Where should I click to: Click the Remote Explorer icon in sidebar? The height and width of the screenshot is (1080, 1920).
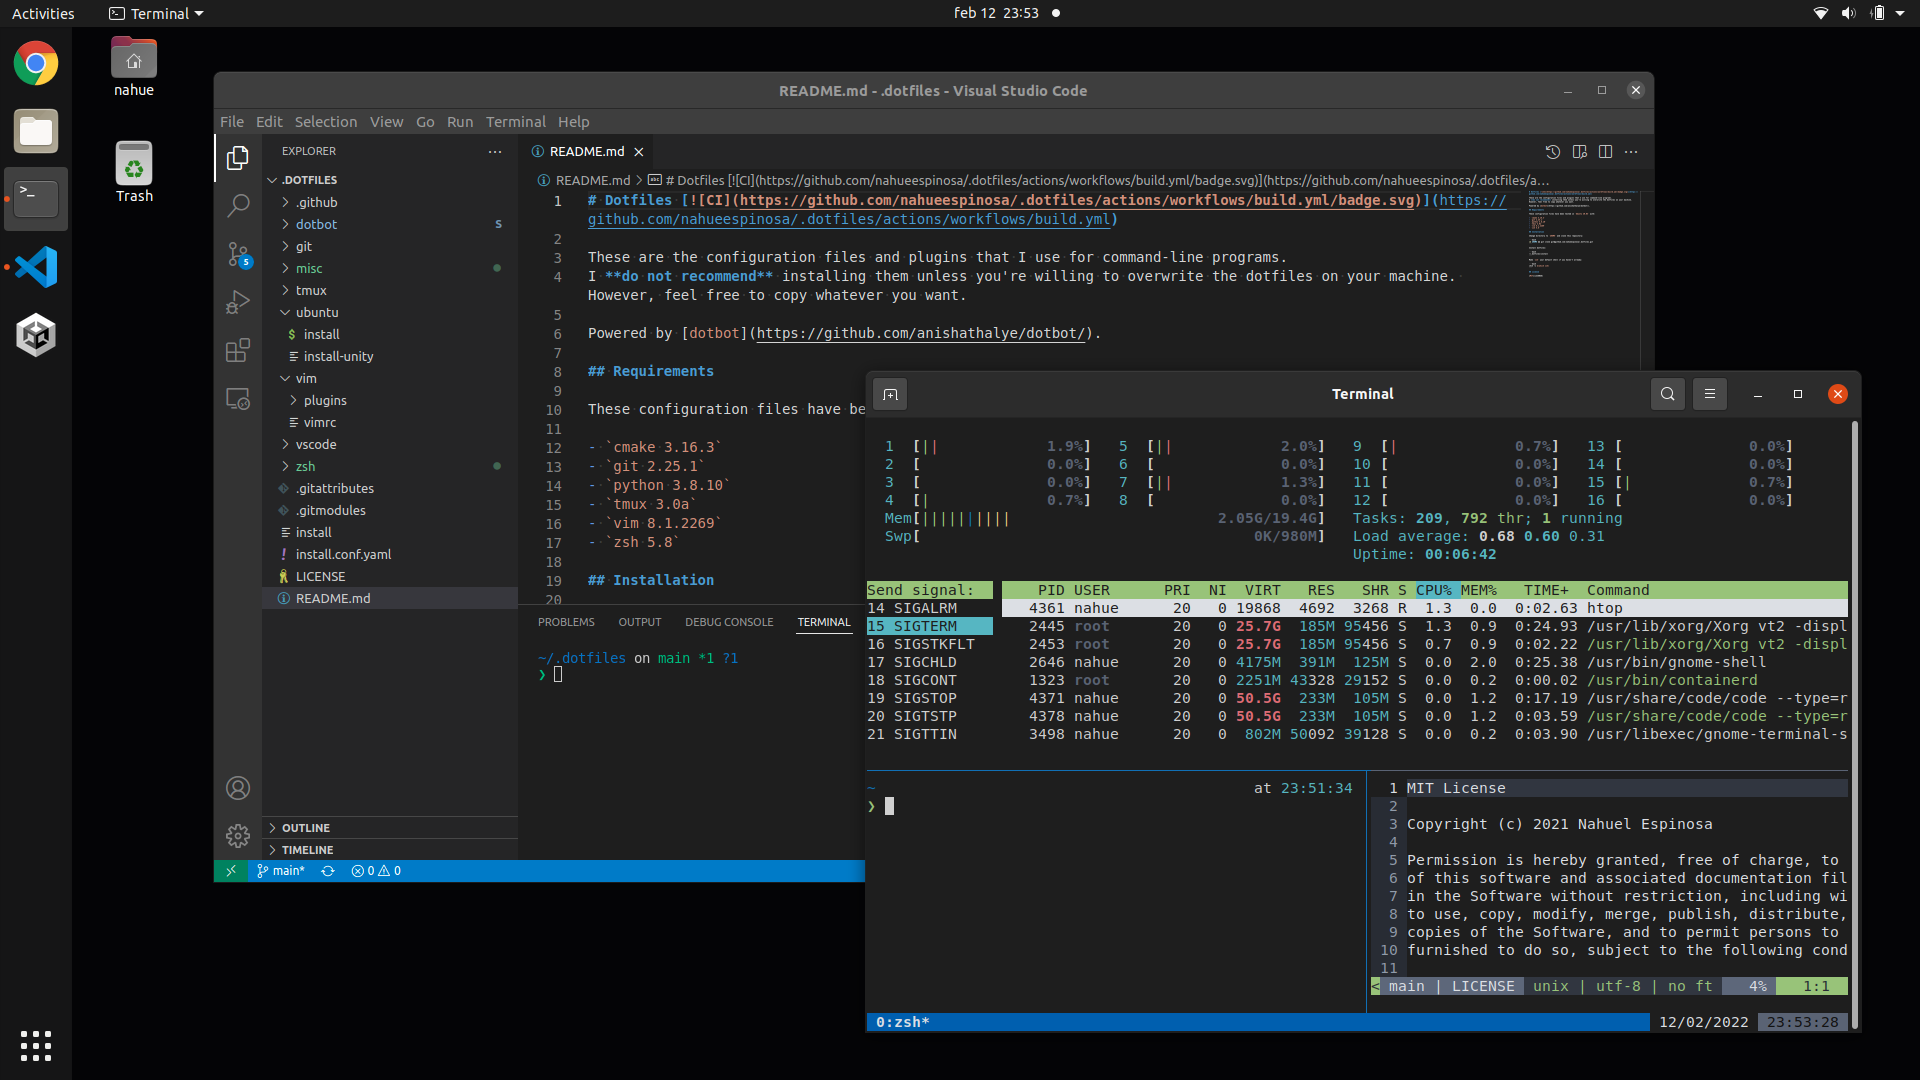tap(237, 400)
